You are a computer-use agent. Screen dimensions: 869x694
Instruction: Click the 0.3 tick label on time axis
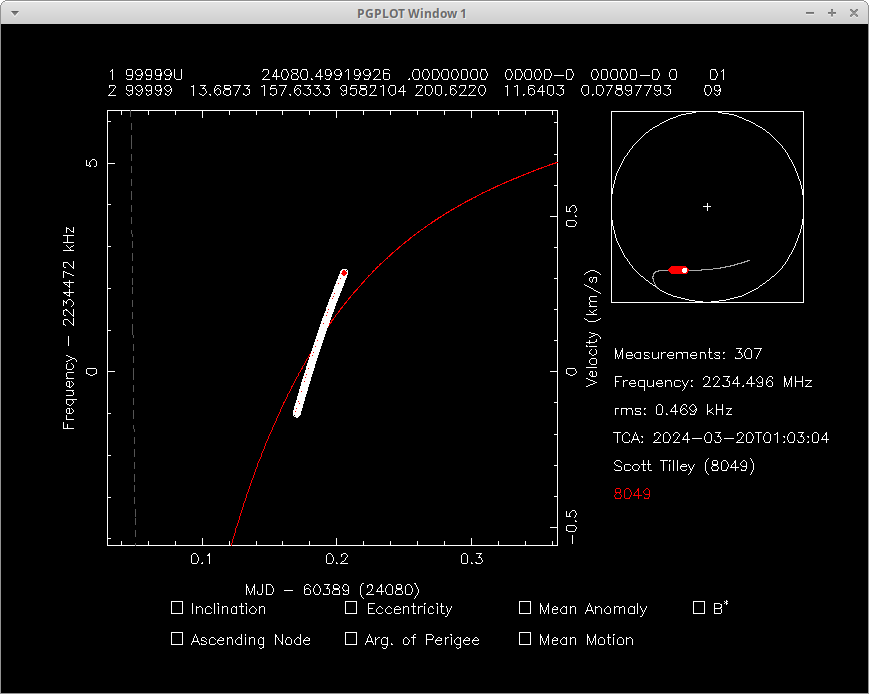pos(472,559)
